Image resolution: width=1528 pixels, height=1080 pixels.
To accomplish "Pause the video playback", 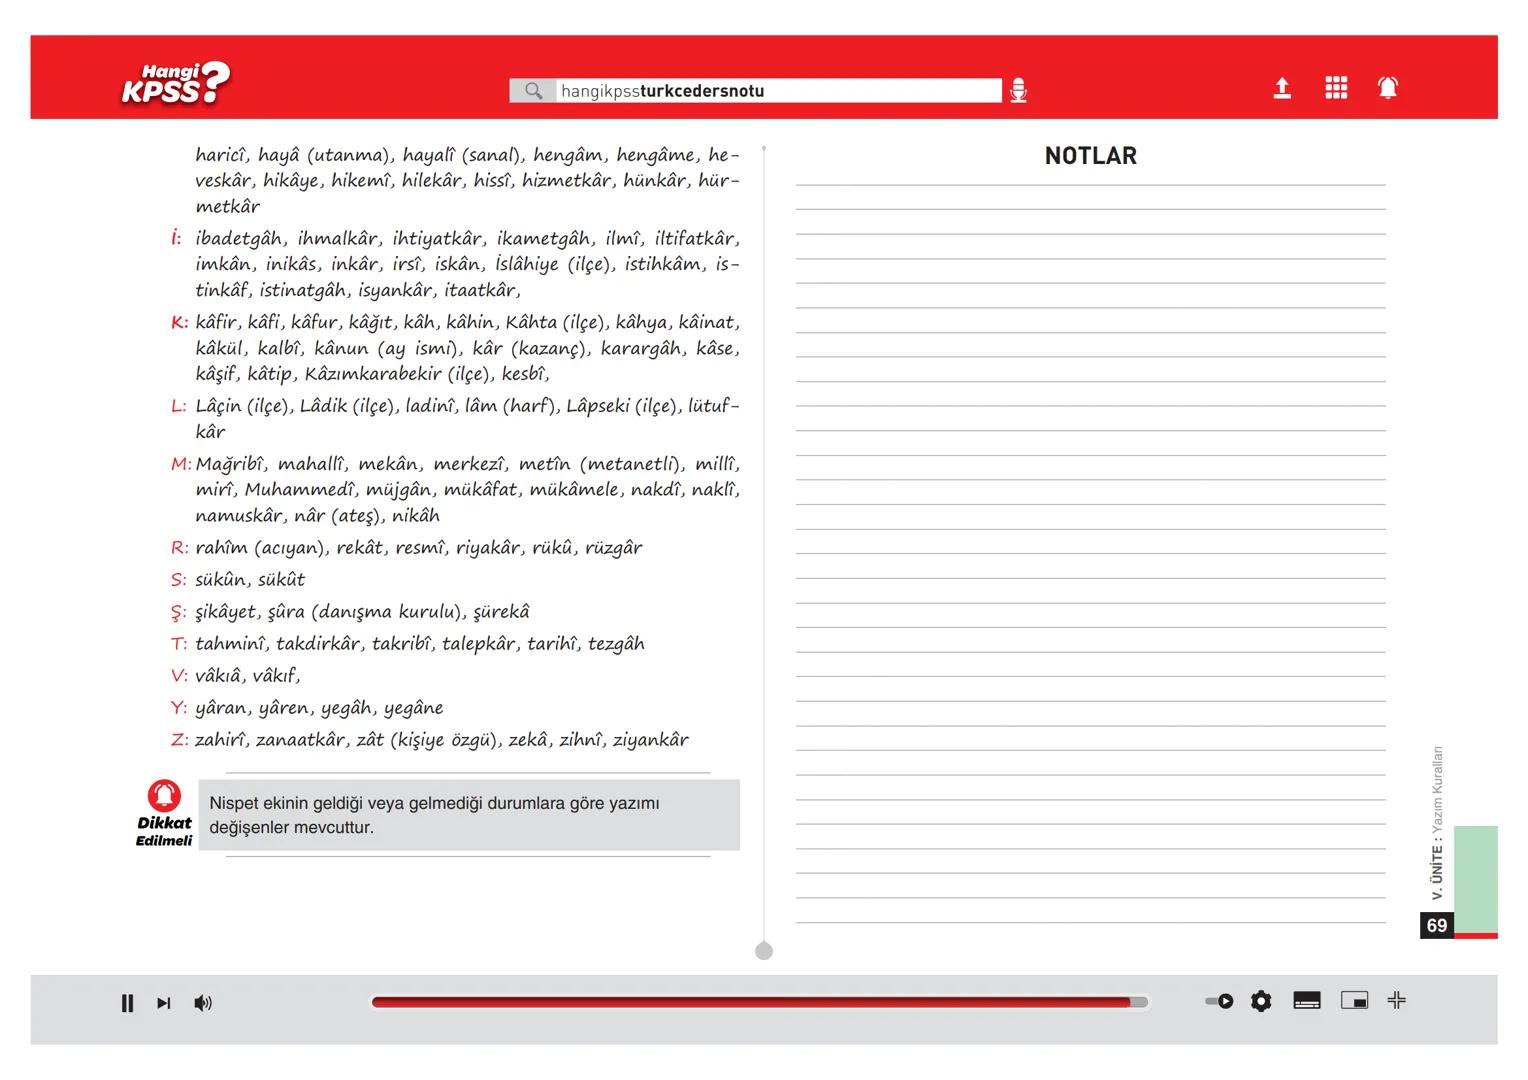I will (127, 1003).
